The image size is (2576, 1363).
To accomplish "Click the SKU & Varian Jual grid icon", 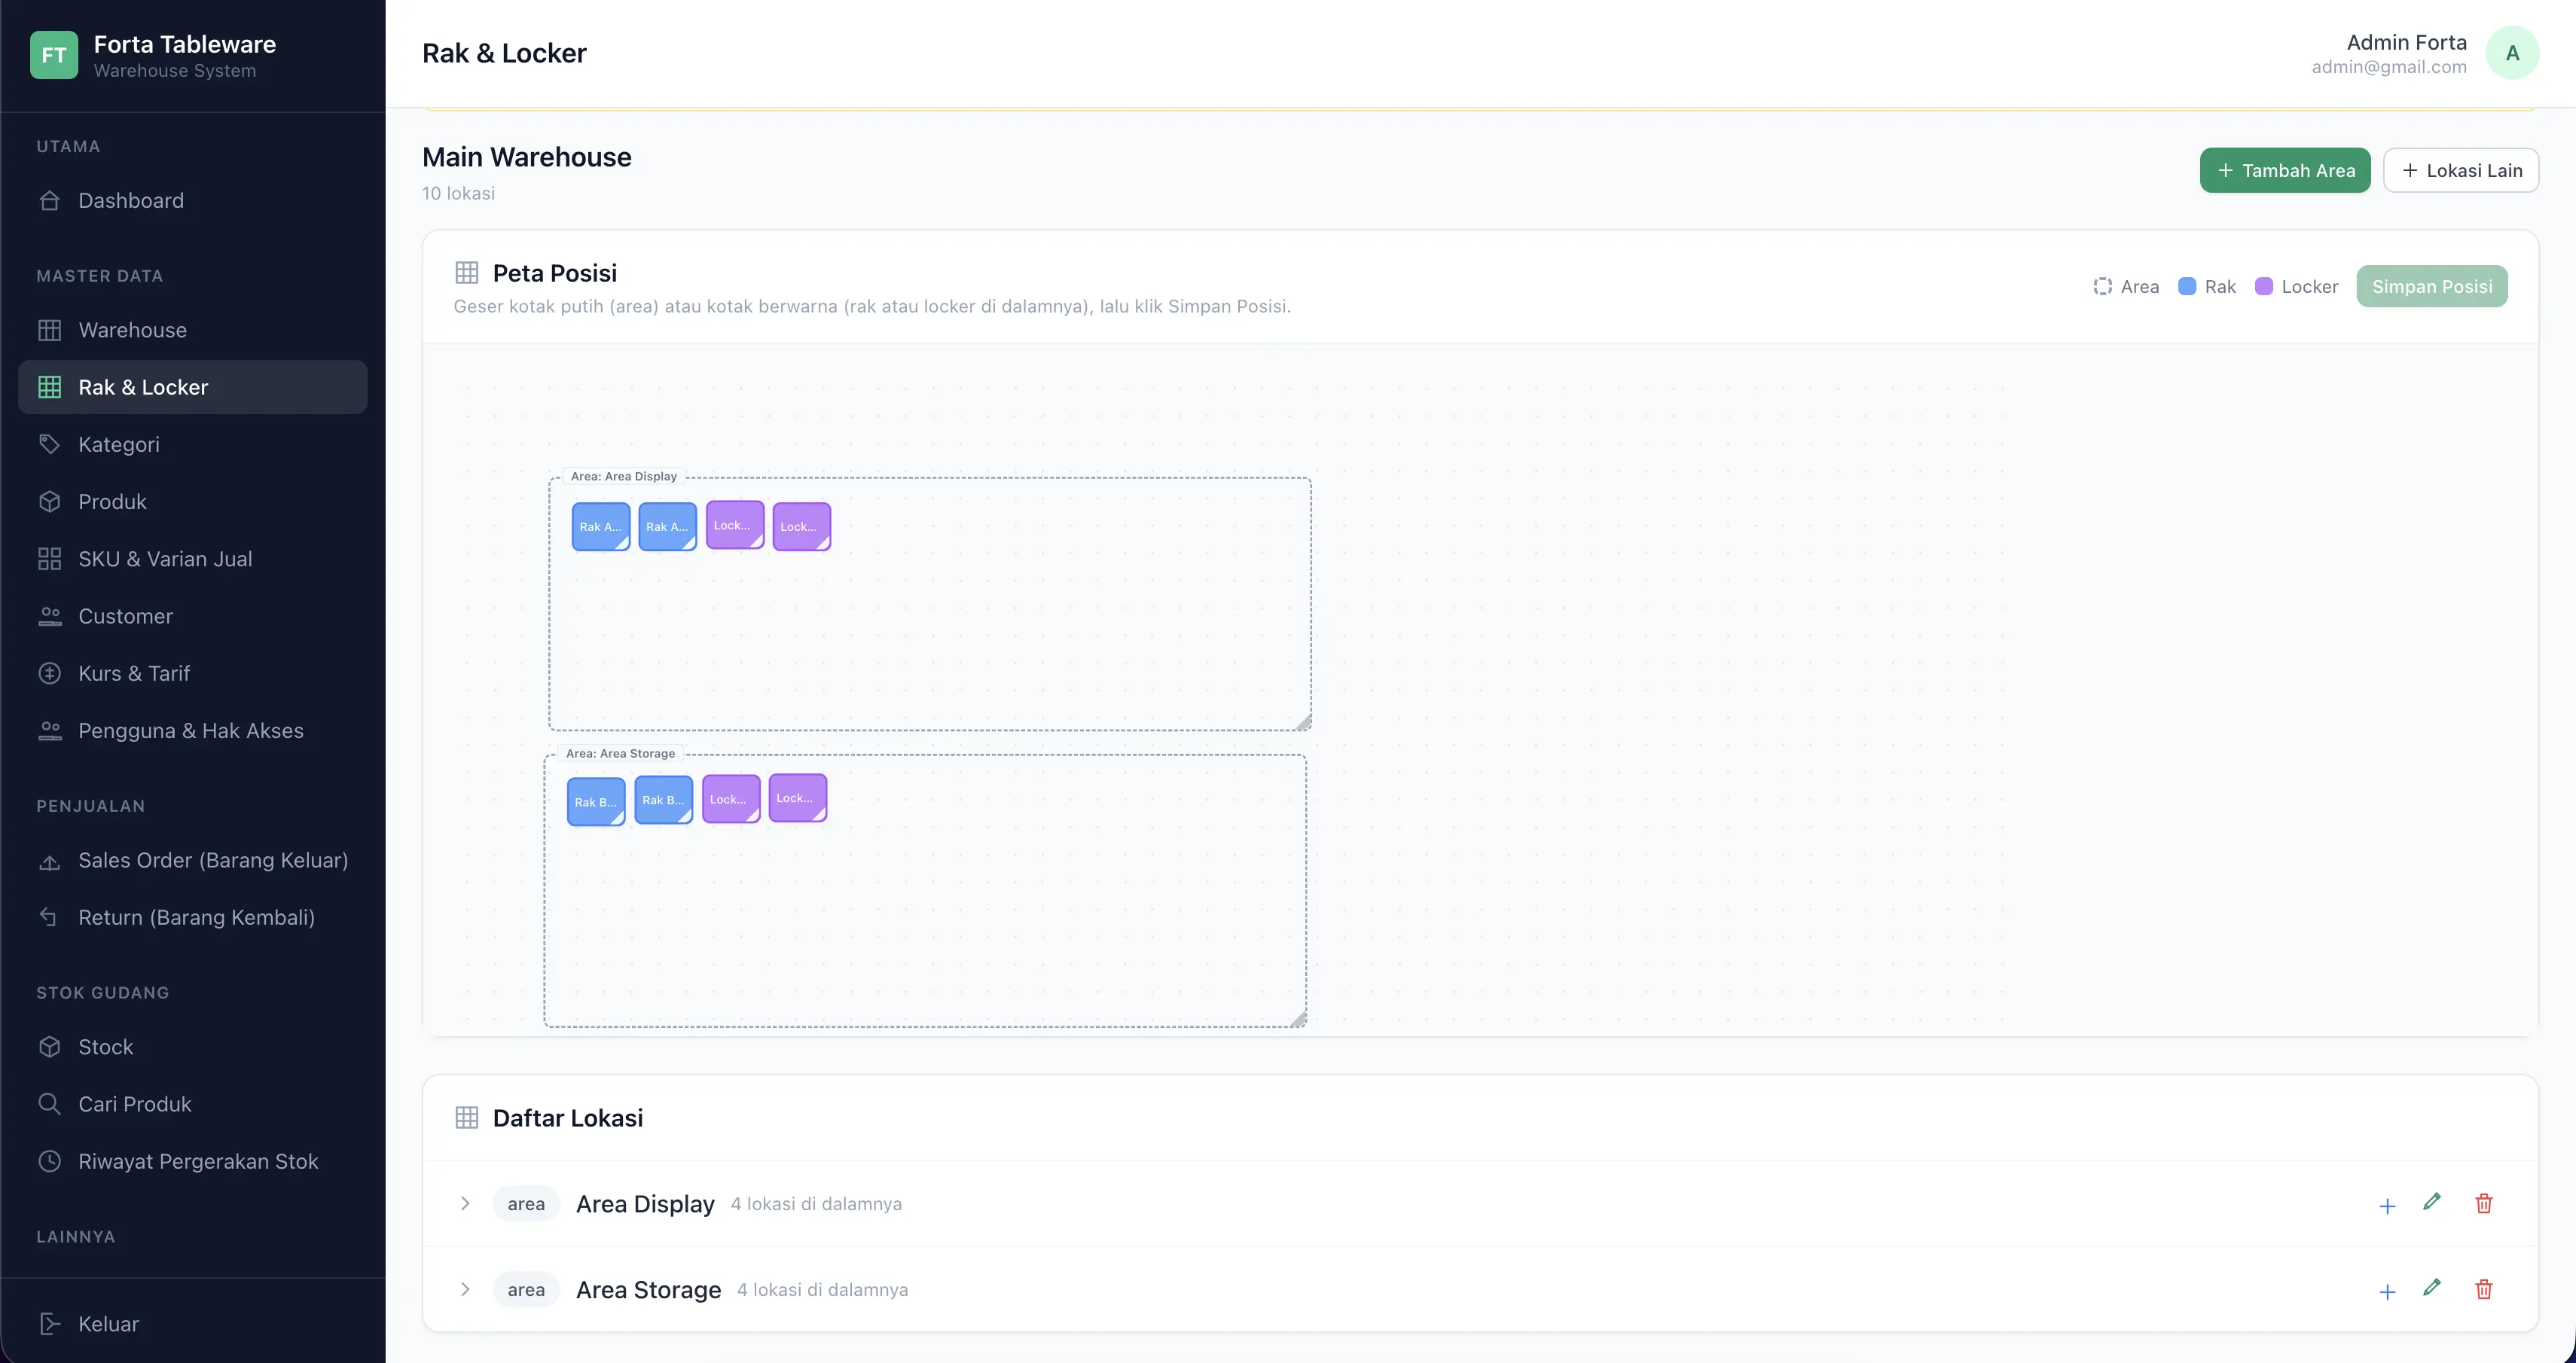I will pos(50,559).
